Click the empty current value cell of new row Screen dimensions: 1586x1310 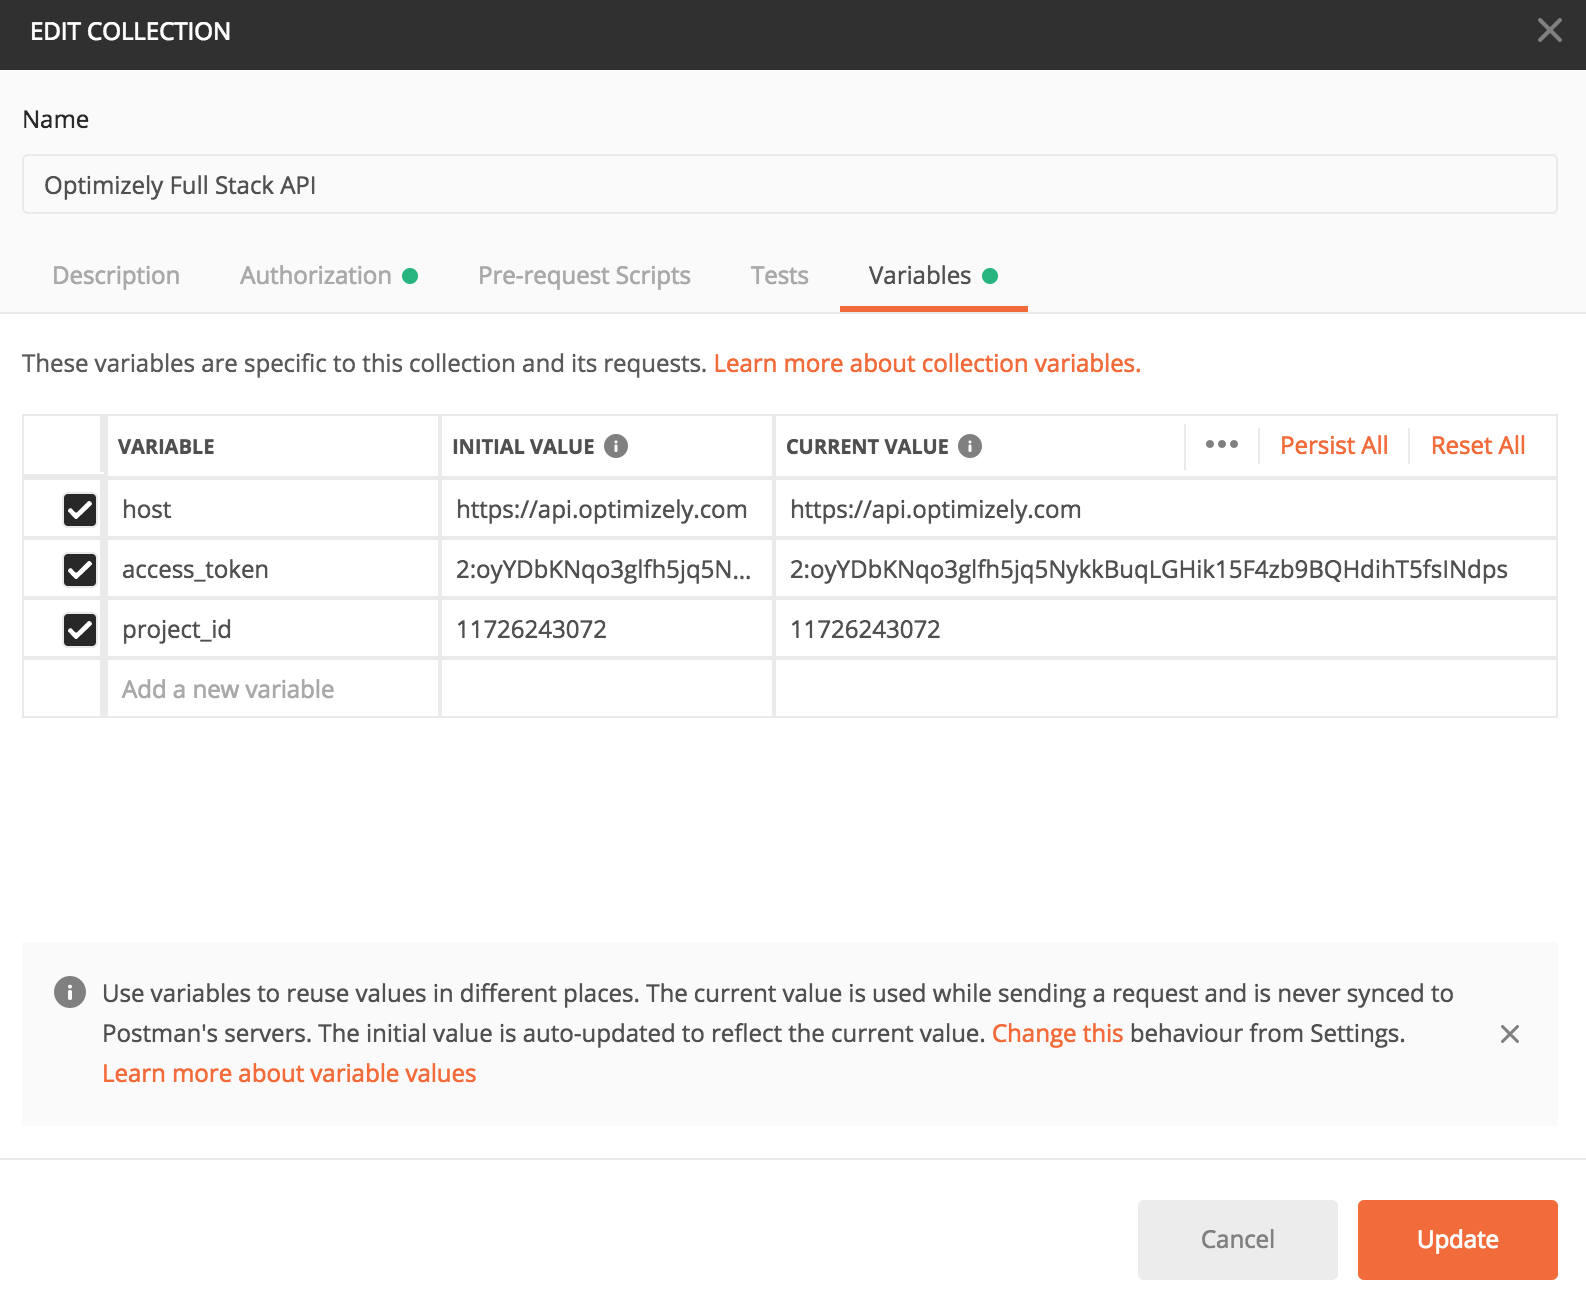[x=1166, y=689]
